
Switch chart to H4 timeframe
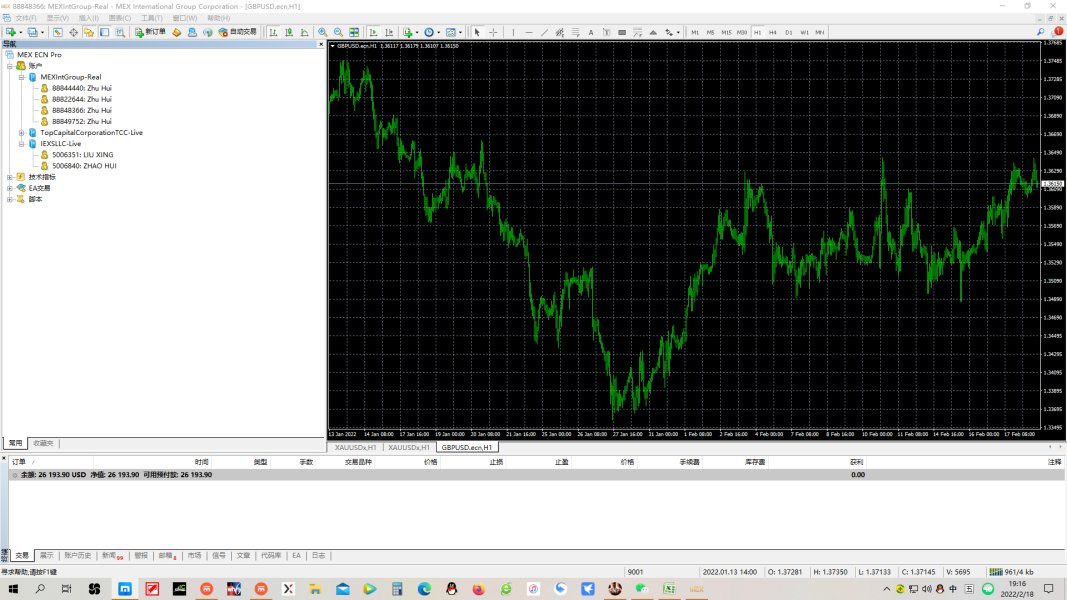click(773, 32)
